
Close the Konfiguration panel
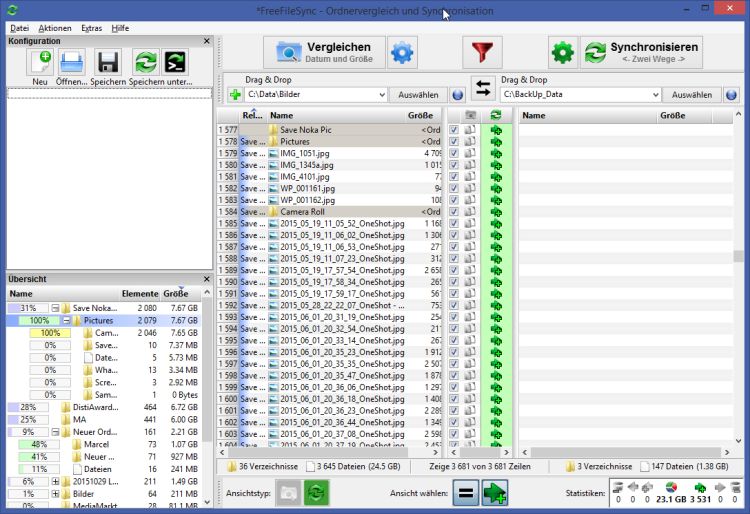(207, 41)
